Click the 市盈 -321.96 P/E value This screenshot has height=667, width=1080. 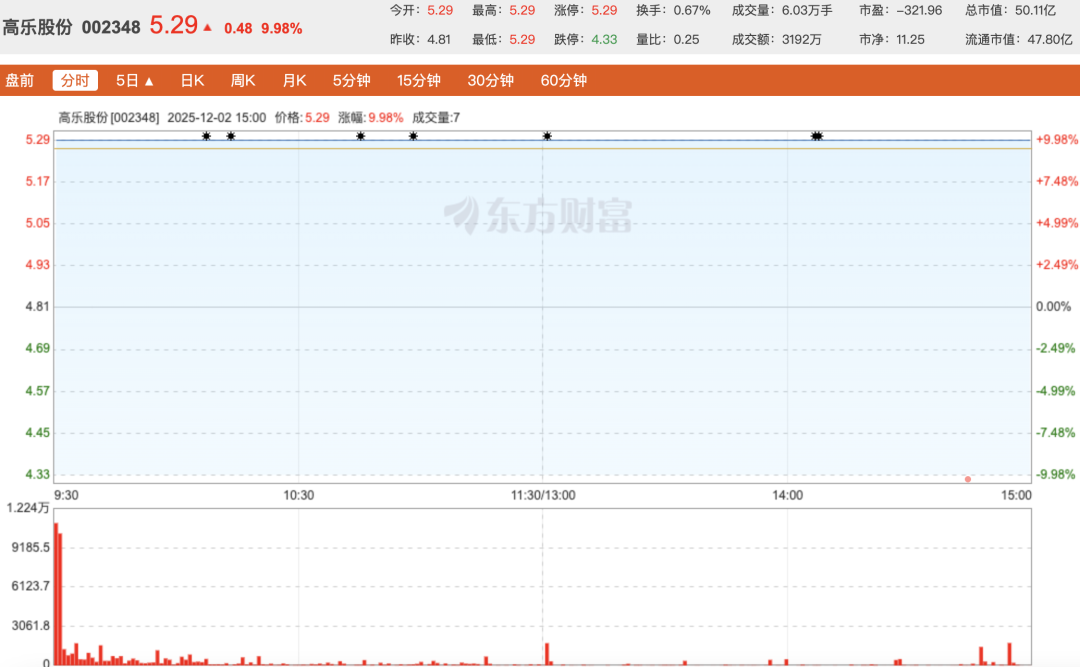coord(919,10)
